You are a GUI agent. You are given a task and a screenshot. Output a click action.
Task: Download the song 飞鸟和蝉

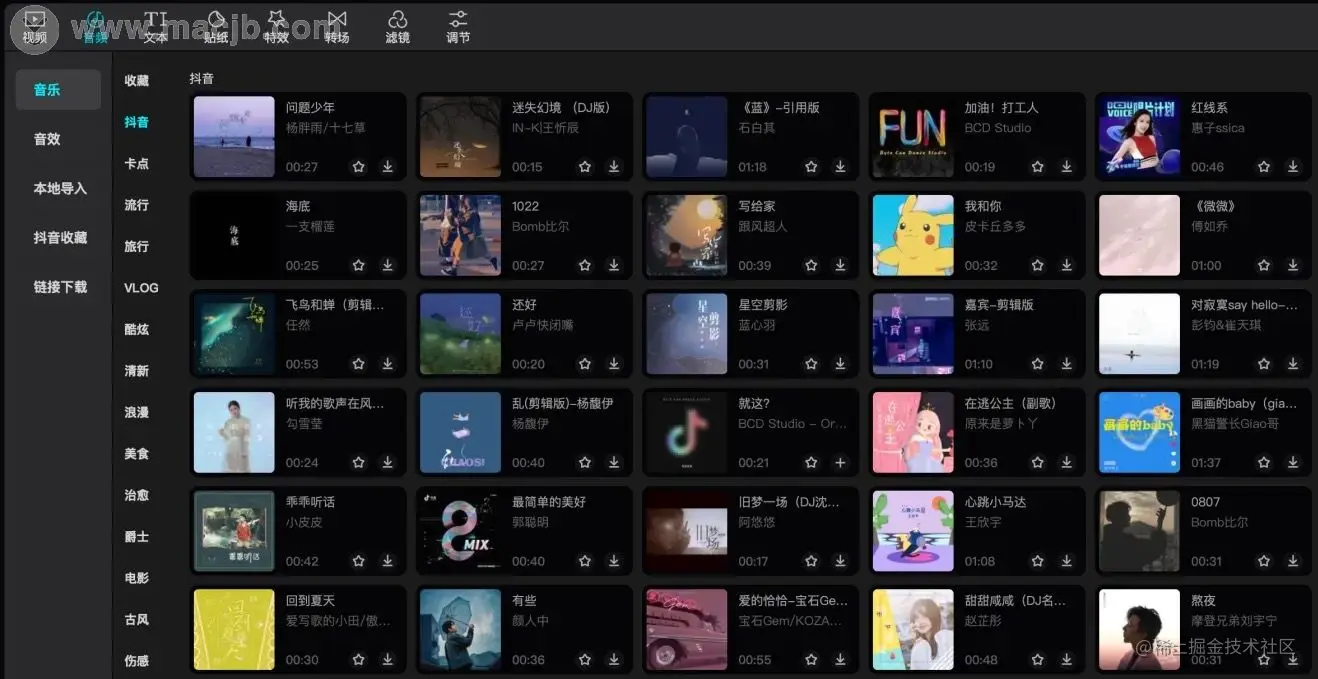click(387, 364)
